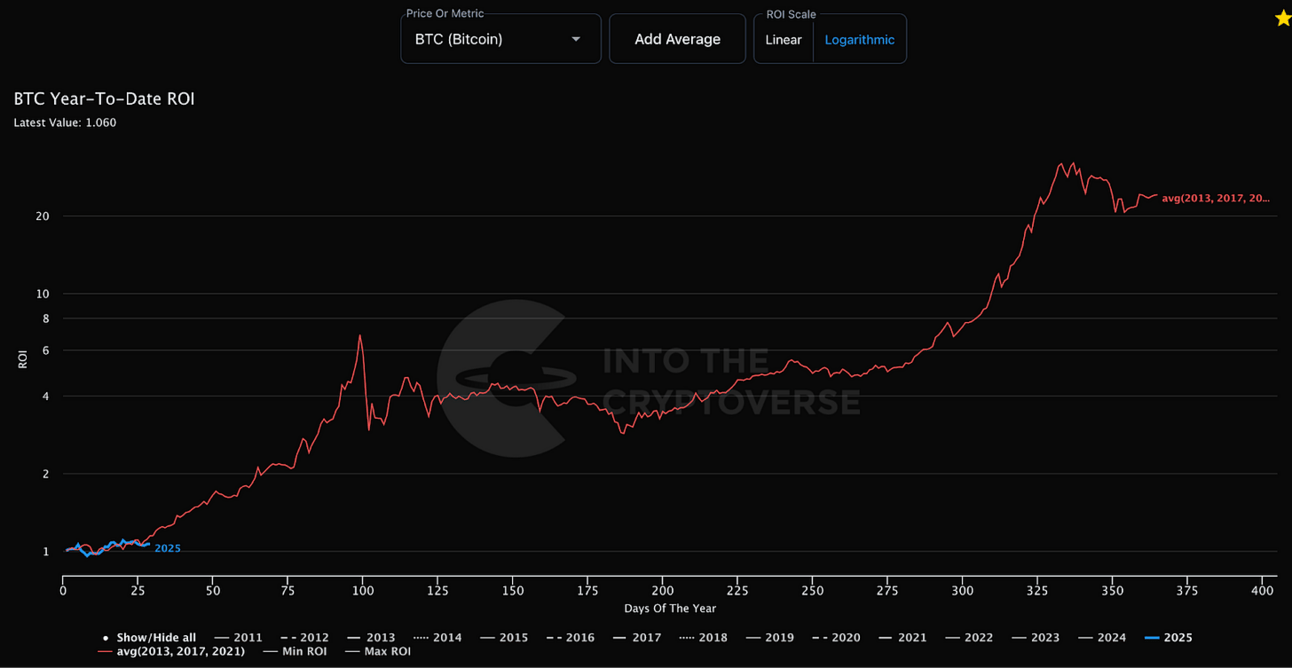The height and width of the screenshot is (668, 1292).
Task: Click the y-axis tick label 6
Action: (46, 351)
